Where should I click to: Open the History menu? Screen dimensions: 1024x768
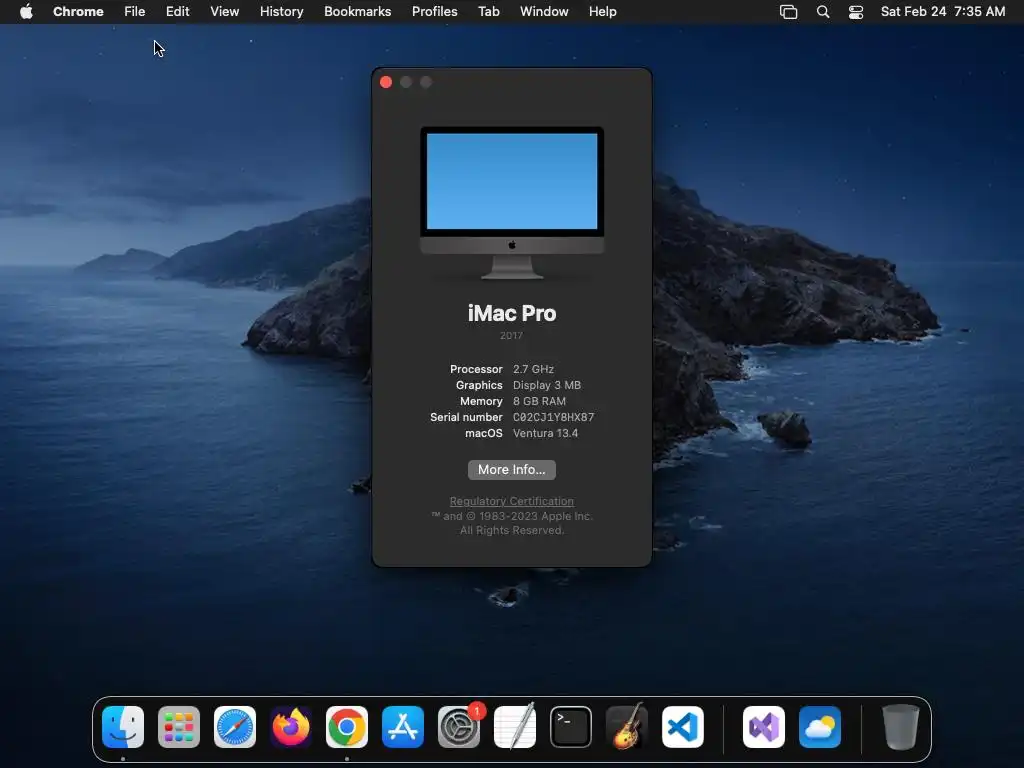[281, 12]
